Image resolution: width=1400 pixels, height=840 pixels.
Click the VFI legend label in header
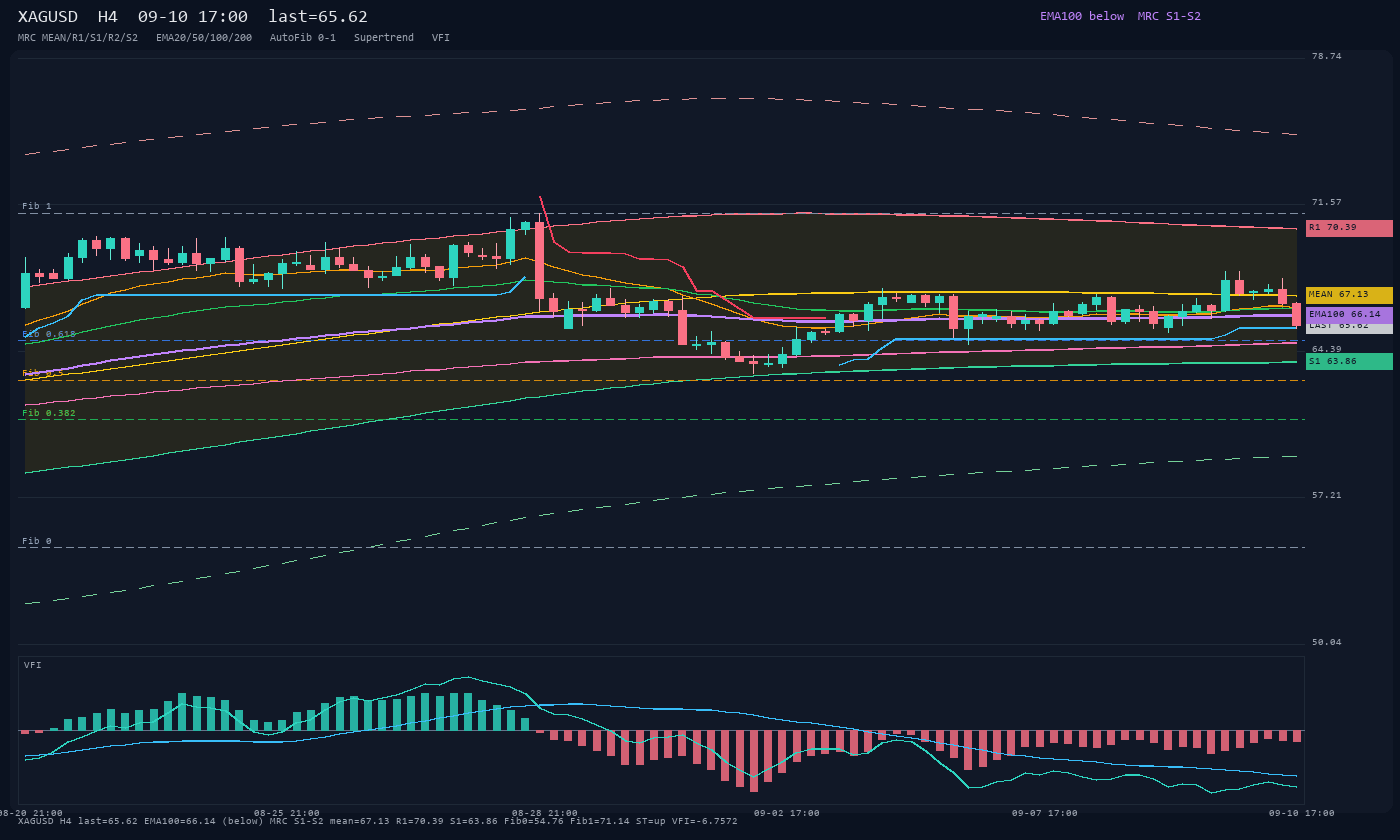point(441,38)
